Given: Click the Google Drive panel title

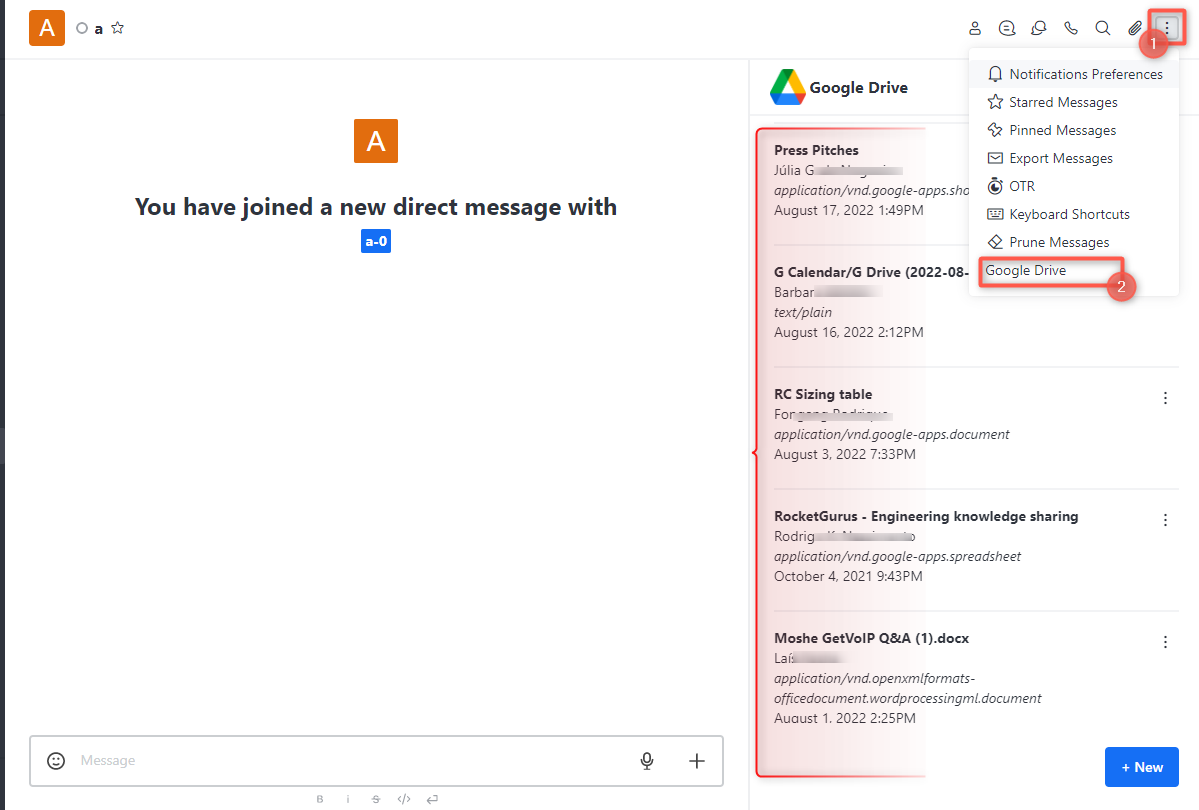Looking at the screenshot, I should tap(859, 88).
